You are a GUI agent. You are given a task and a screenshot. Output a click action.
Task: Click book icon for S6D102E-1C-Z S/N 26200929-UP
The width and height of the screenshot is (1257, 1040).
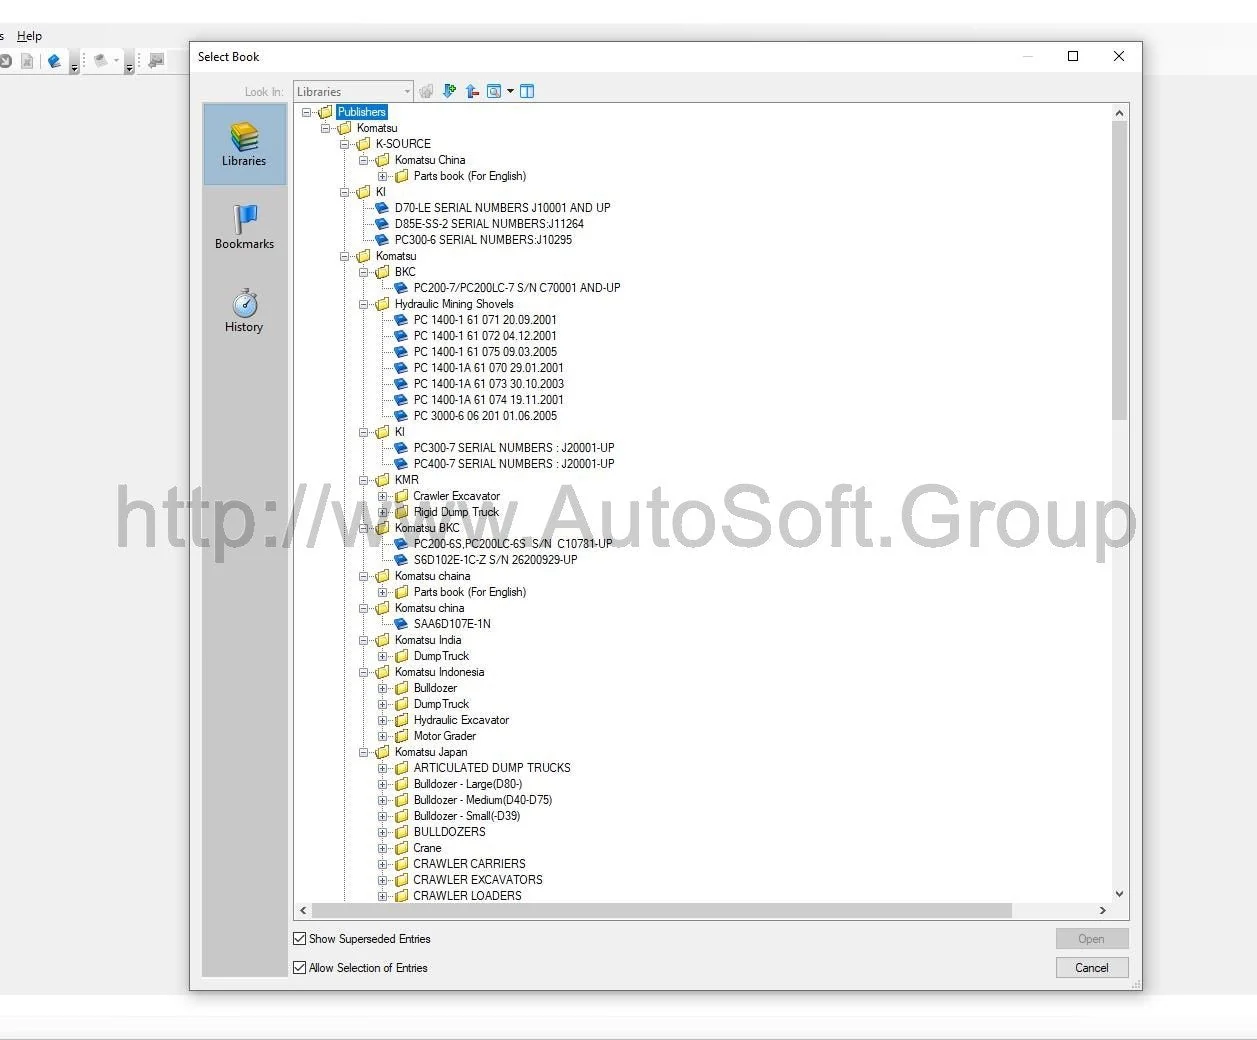click(401, 560)
